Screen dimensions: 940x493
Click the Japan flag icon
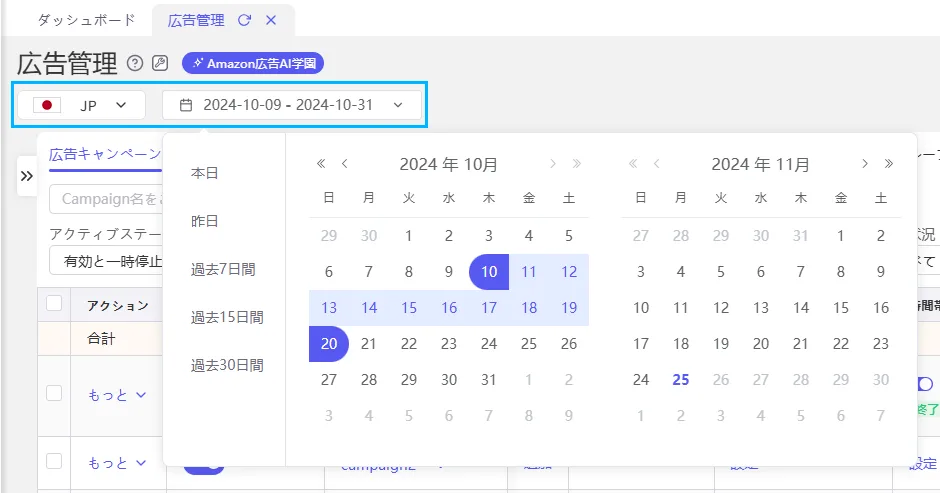pyautogui.click(x=47, y=106)
